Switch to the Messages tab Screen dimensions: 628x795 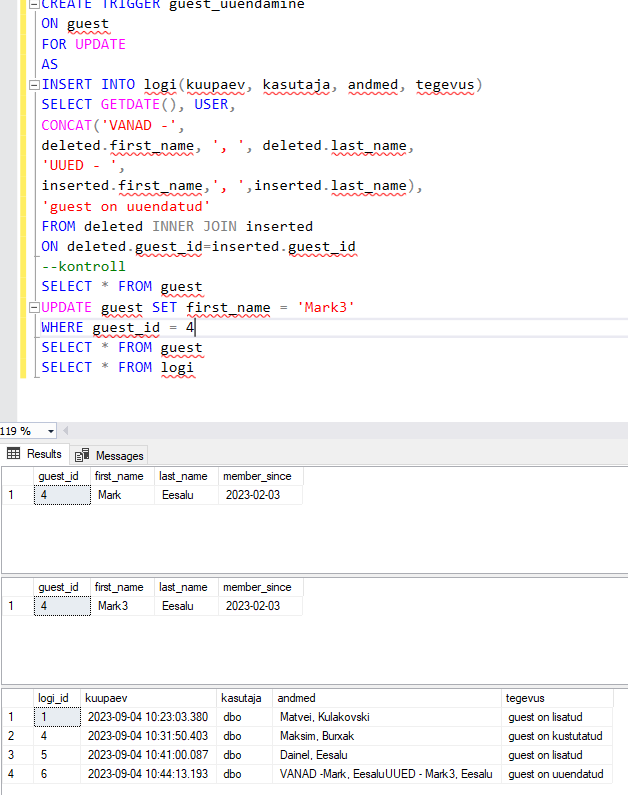pos(108,455)
